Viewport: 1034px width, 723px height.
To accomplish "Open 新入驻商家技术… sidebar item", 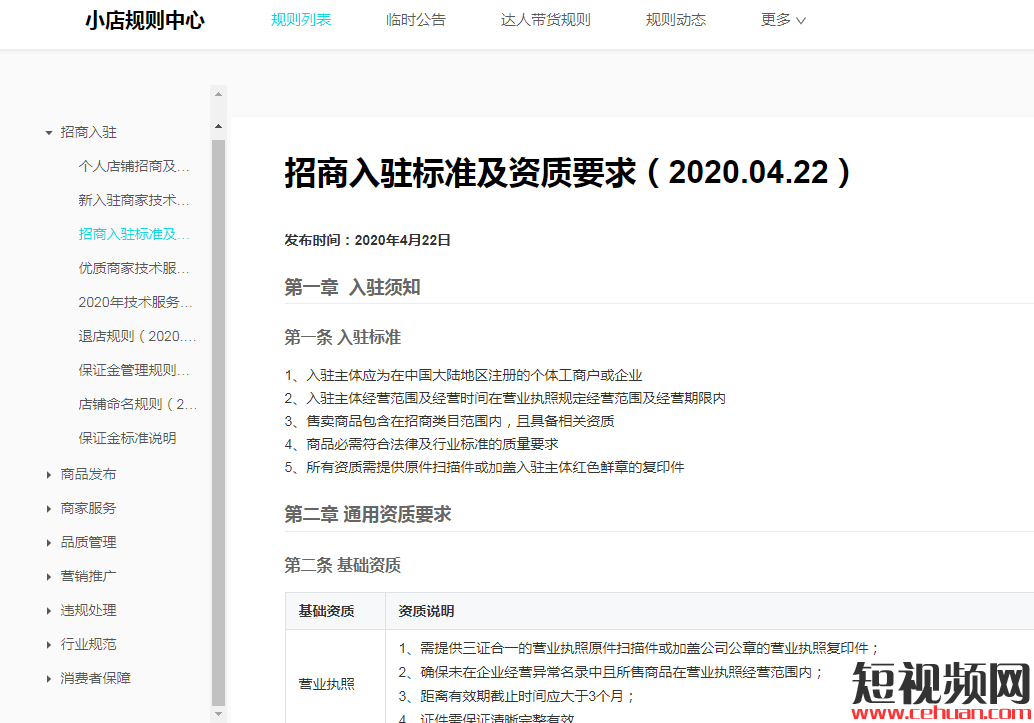I will coord(134,200).
